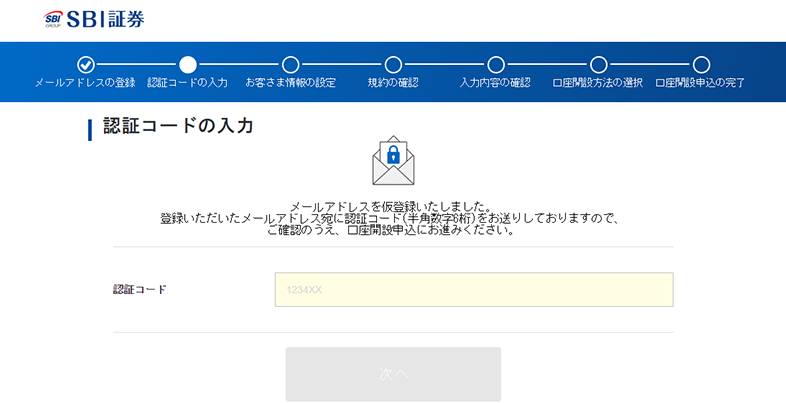
Task: Click the step circle above 口座開設方法の選択
Action: point(598,64)
